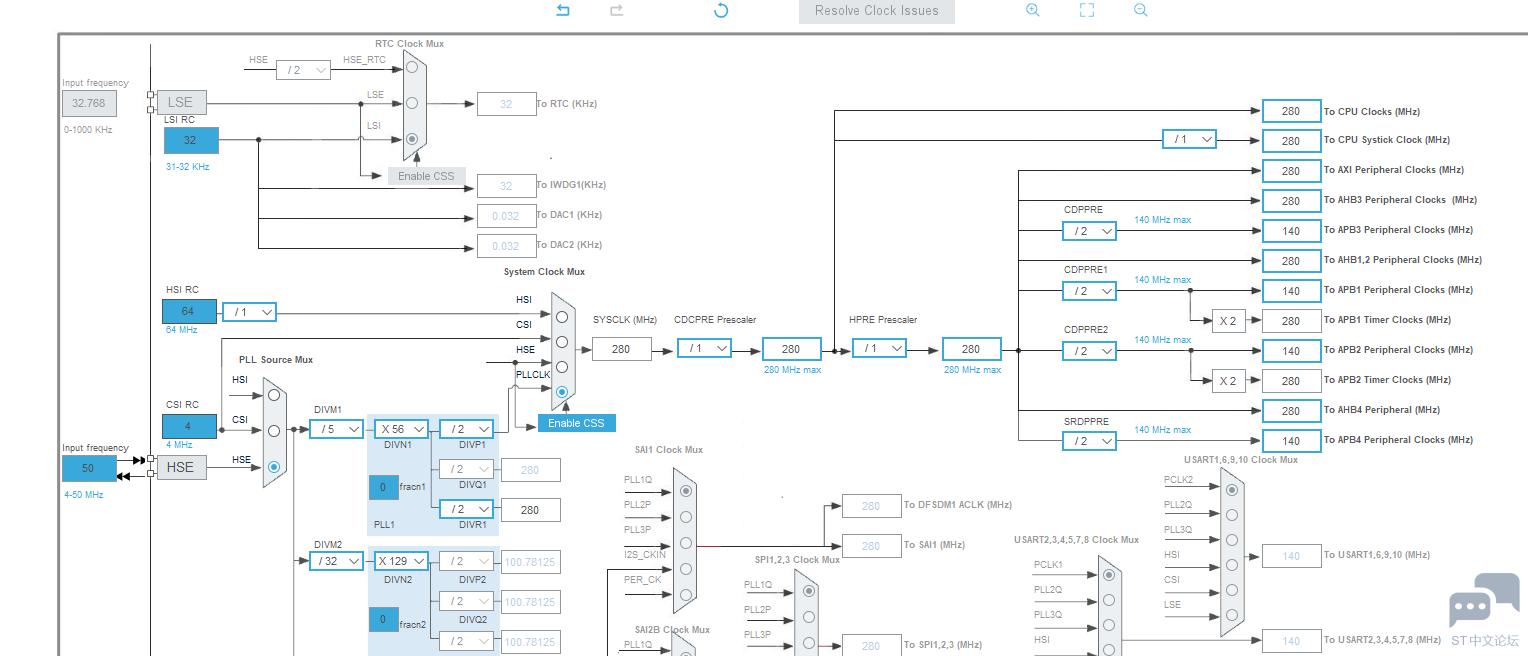The height and width of the screenshot is (656, 1528).
Task: Select HSI in the System Clock Mux
Action: pyautogui.click(x=562, y=317)
